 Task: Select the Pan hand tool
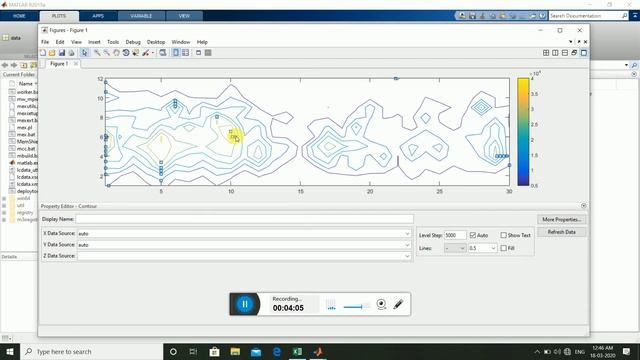point(116,53)
